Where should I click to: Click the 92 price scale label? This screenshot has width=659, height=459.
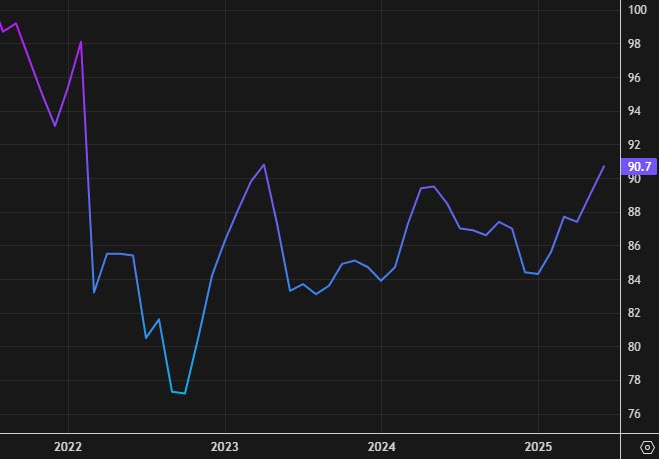click(x=636, y=145)
